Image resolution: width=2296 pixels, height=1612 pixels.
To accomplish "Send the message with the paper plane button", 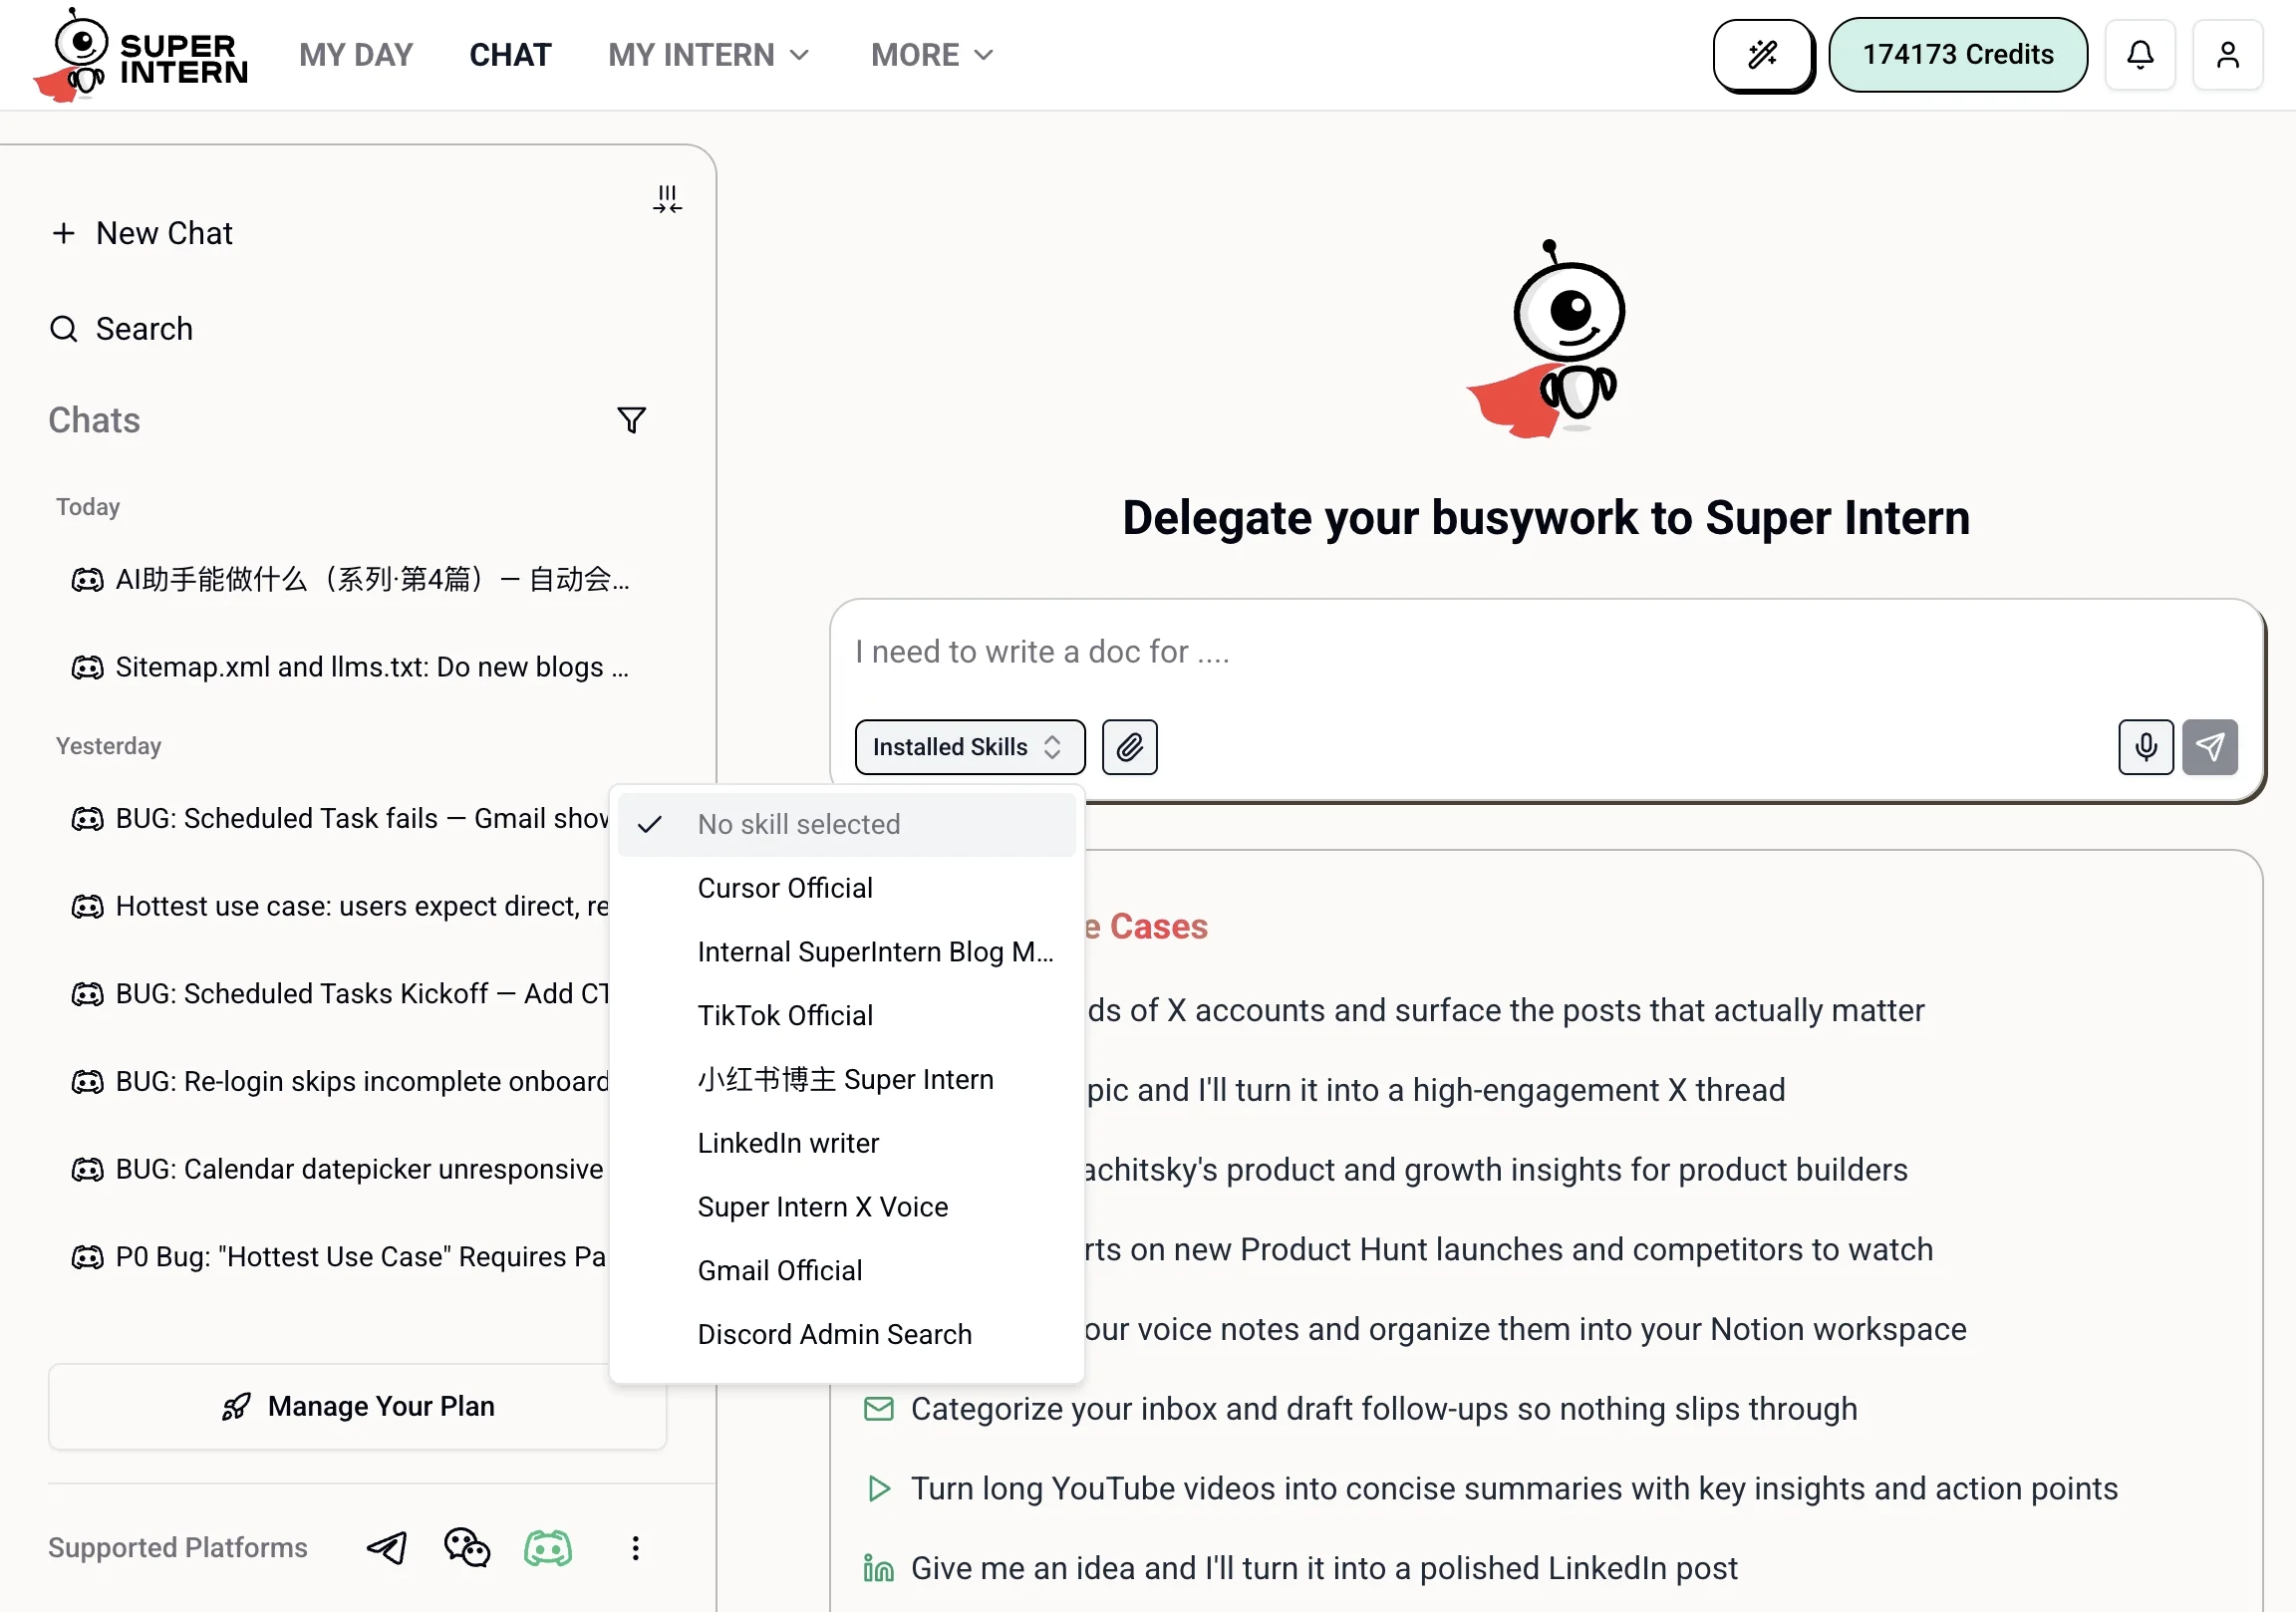I will (2209, 747).
